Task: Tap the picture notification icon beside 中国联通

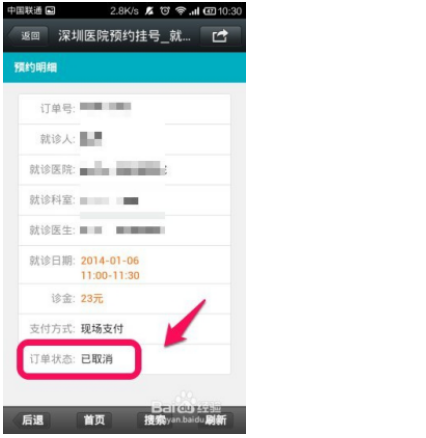Action: pyautogui.click(x=50, y=11)
